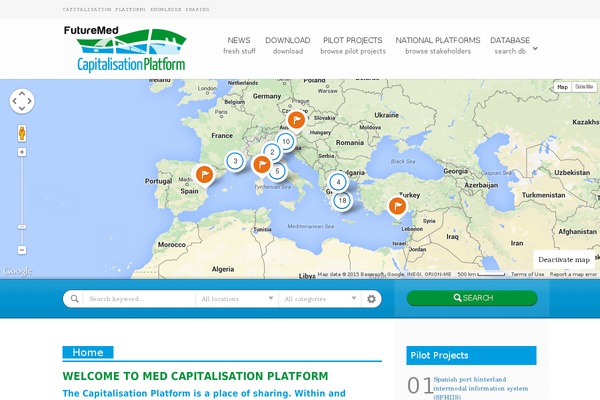Expand the DATABASE menu chevron
This screenshot has width=600, height=400.
(535, 49)
